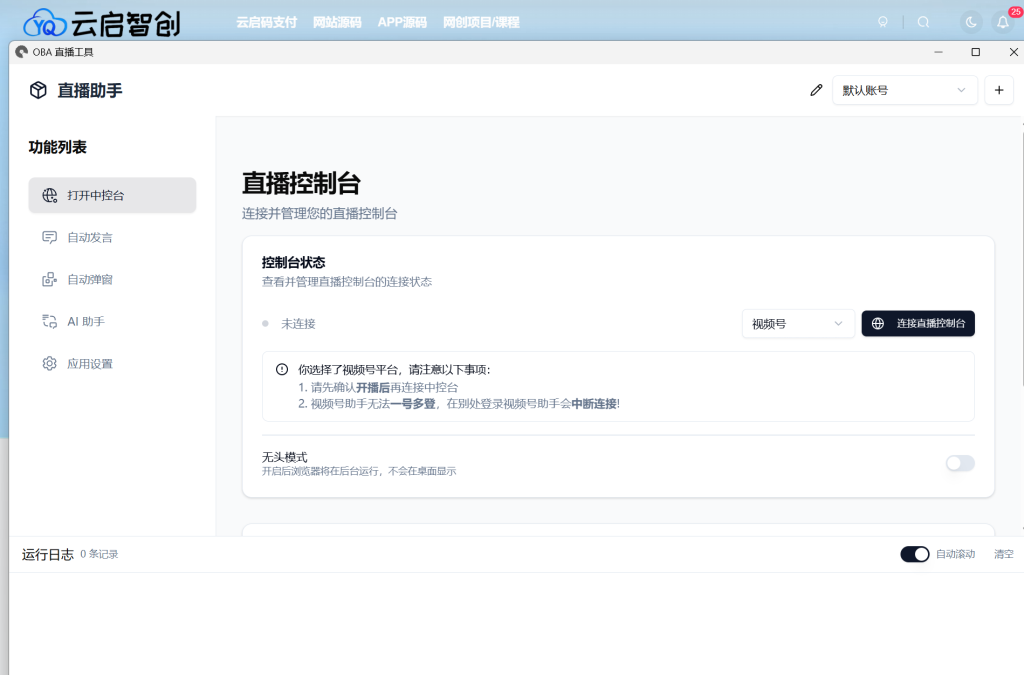Expand the 视频号 platform selector
Viewport: 1024px width, 675px height.
pos(797,323)
